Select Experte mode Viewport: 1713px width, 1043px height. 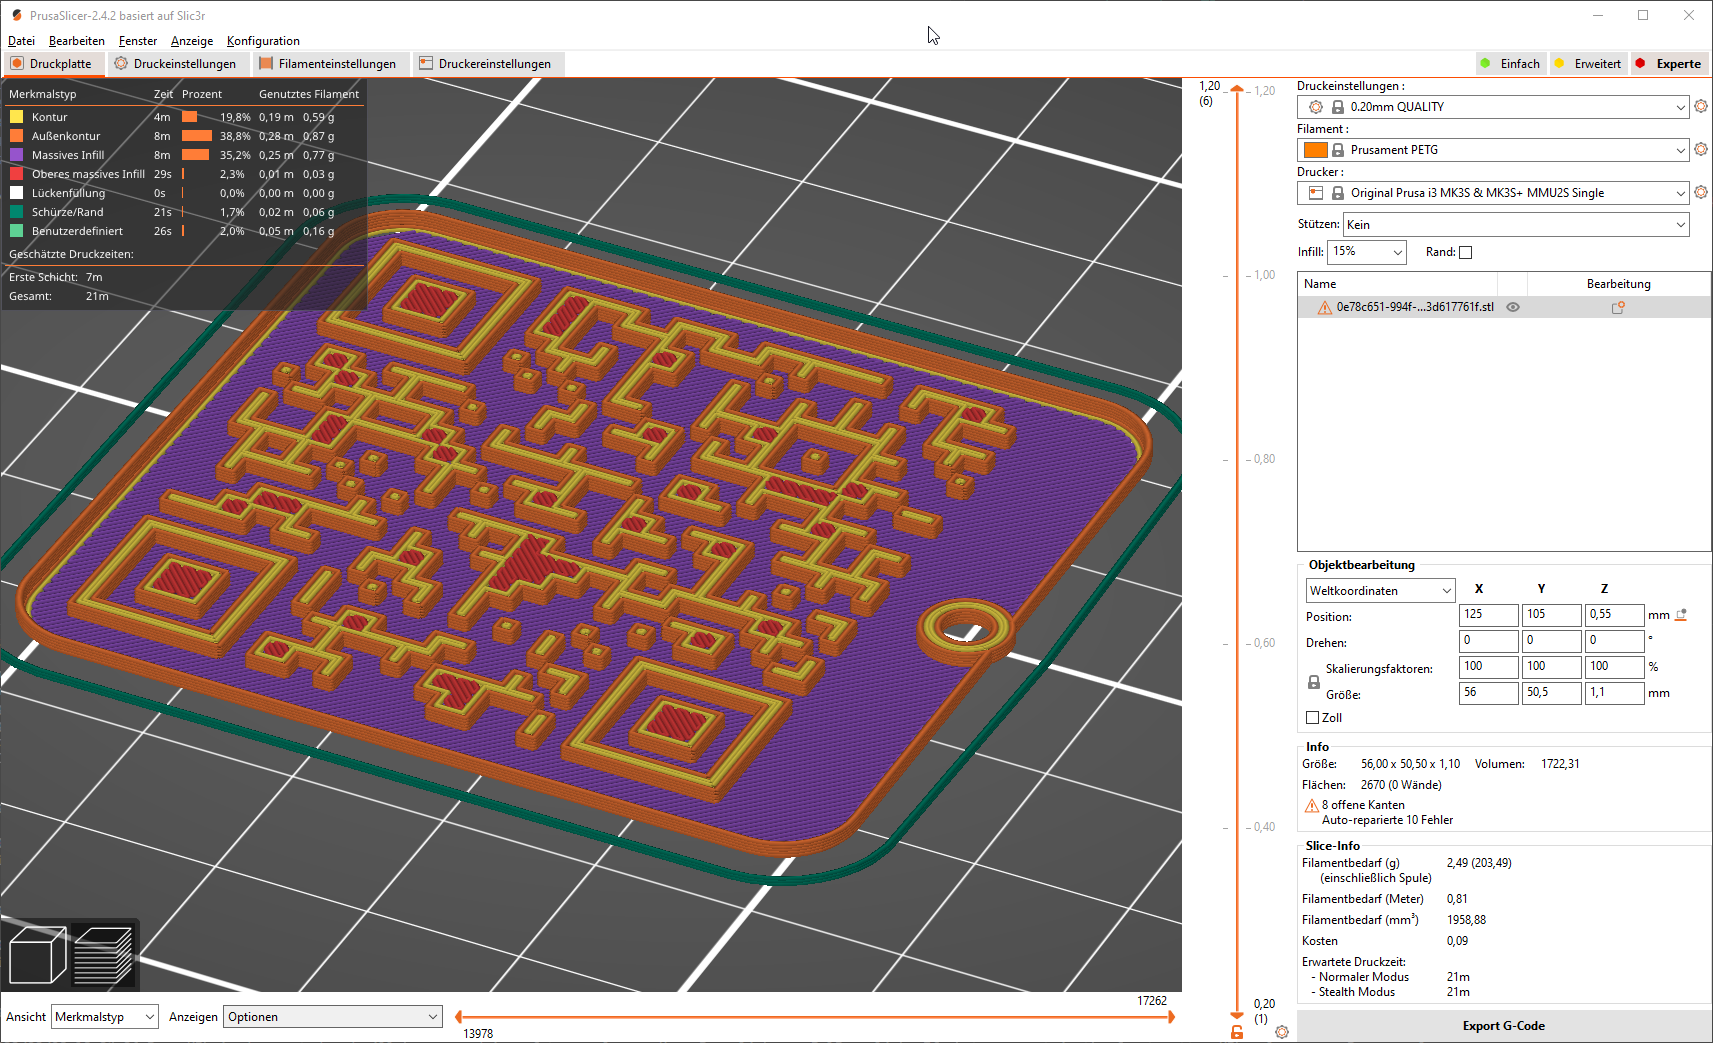click(1668, 64)
